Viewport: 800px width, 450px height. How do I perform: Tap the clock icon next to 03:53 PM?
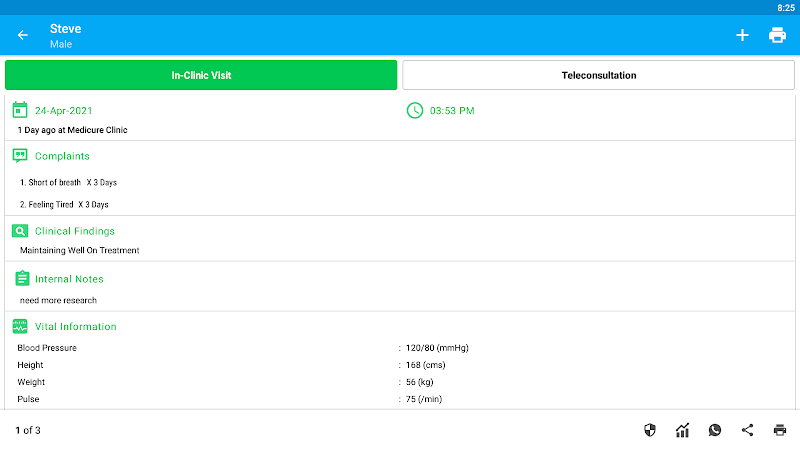[x=415, y=110]
